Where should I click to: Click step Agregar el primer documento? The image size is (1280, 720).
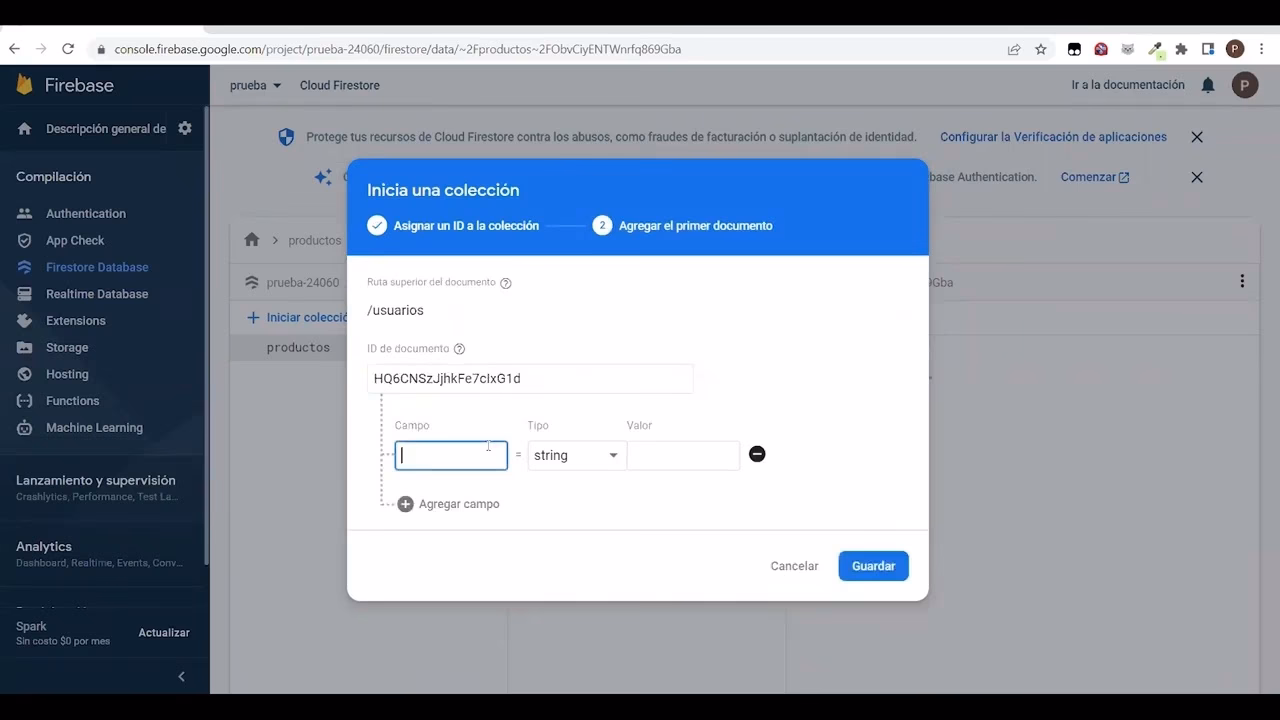[682, 226]
